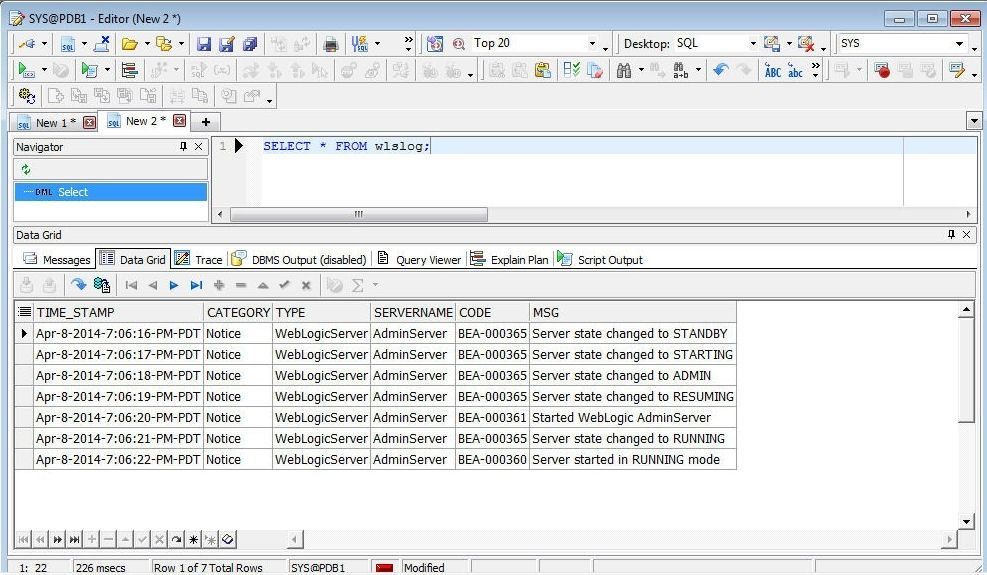Click the new connection plug icon

click(x=27, y=43)
